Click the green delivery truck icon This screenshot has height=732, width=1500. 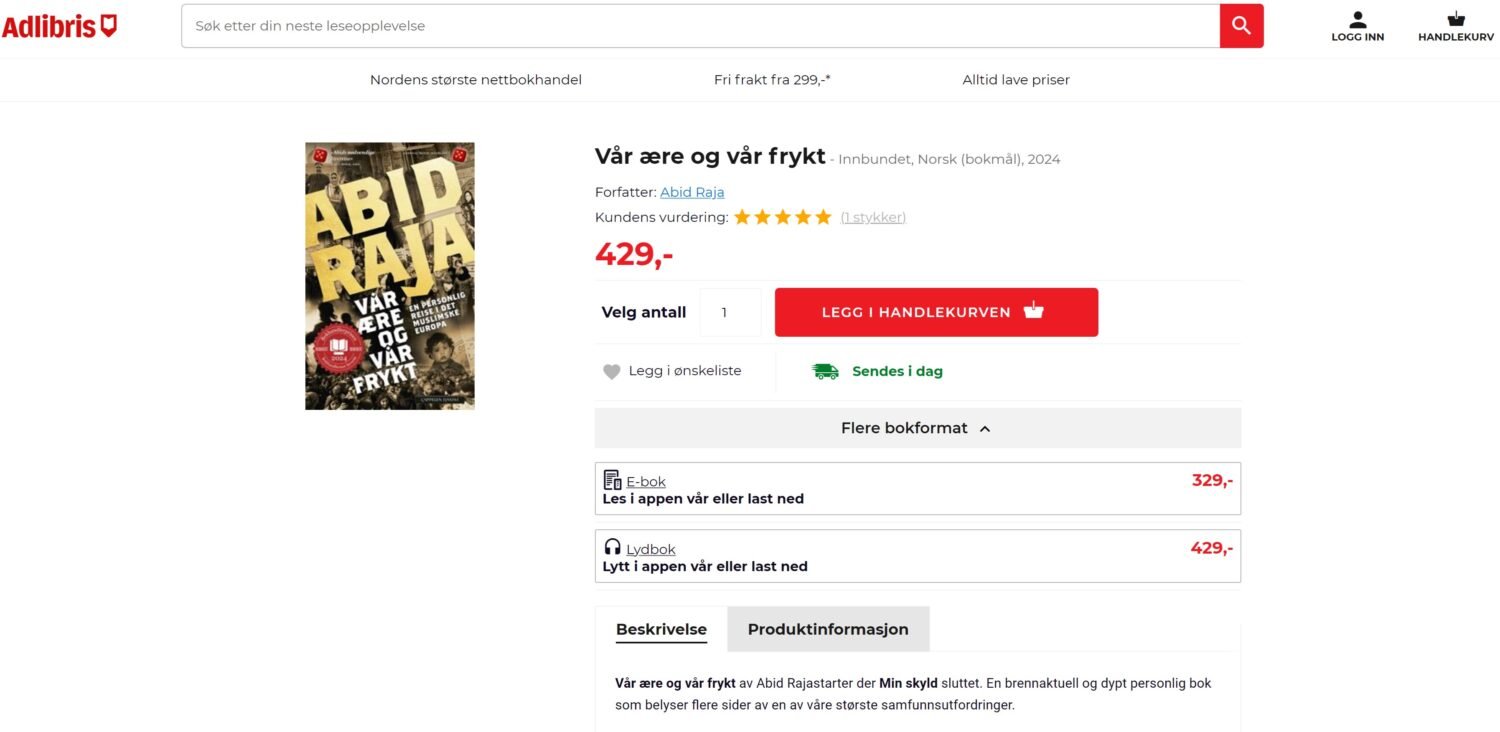[x=825, y=371]
